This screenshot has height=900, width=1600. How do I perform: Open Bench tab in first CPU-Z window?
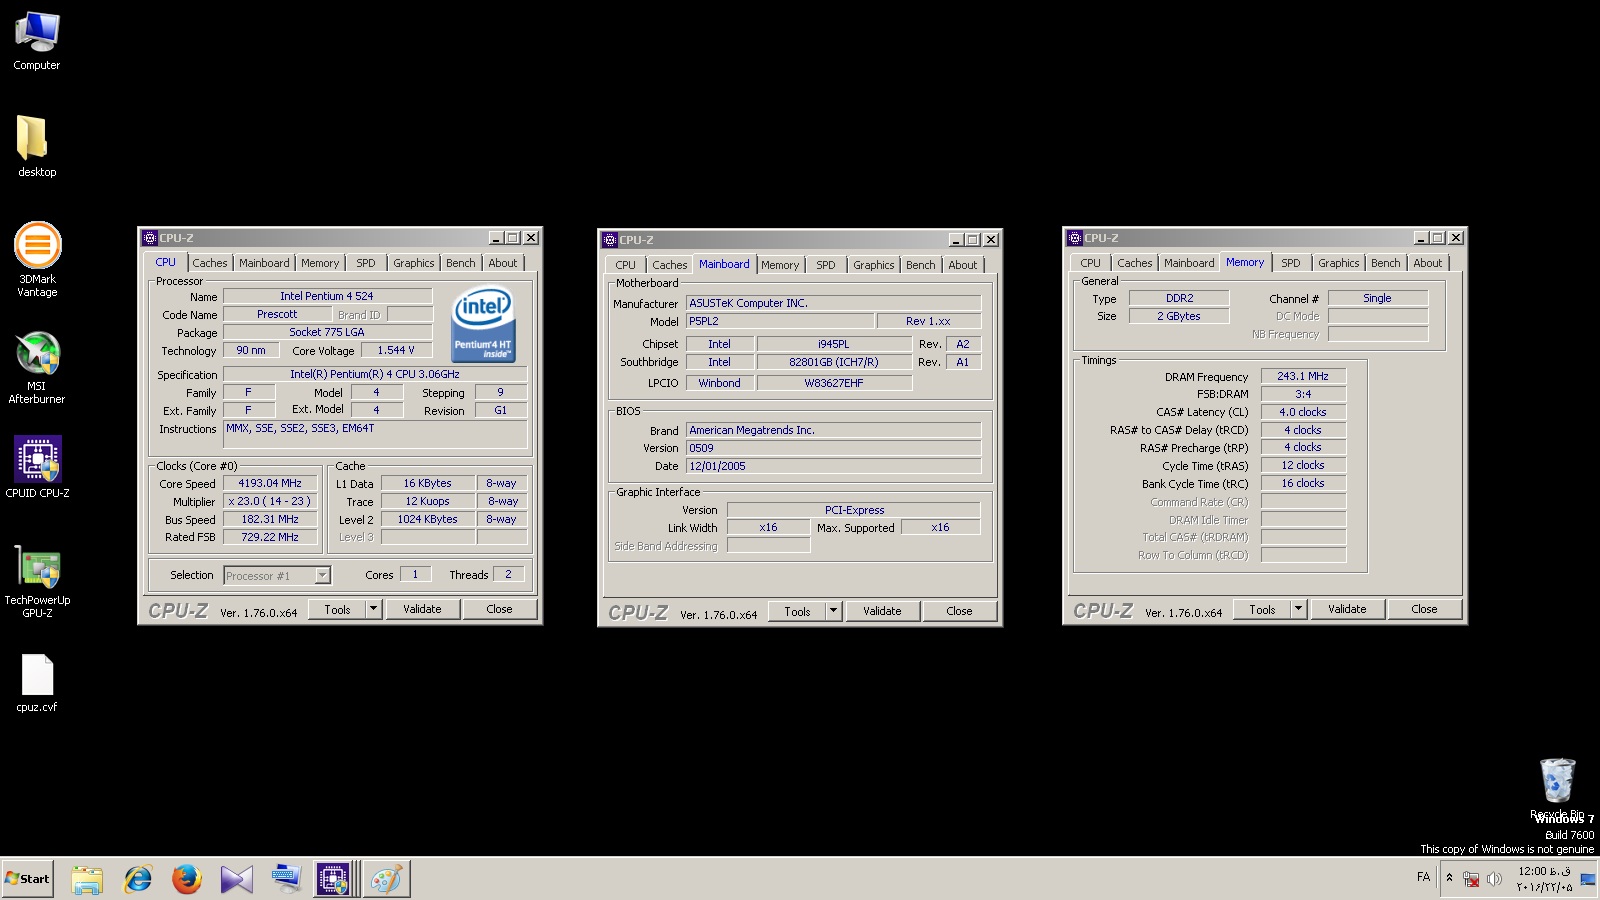point(461,263)
